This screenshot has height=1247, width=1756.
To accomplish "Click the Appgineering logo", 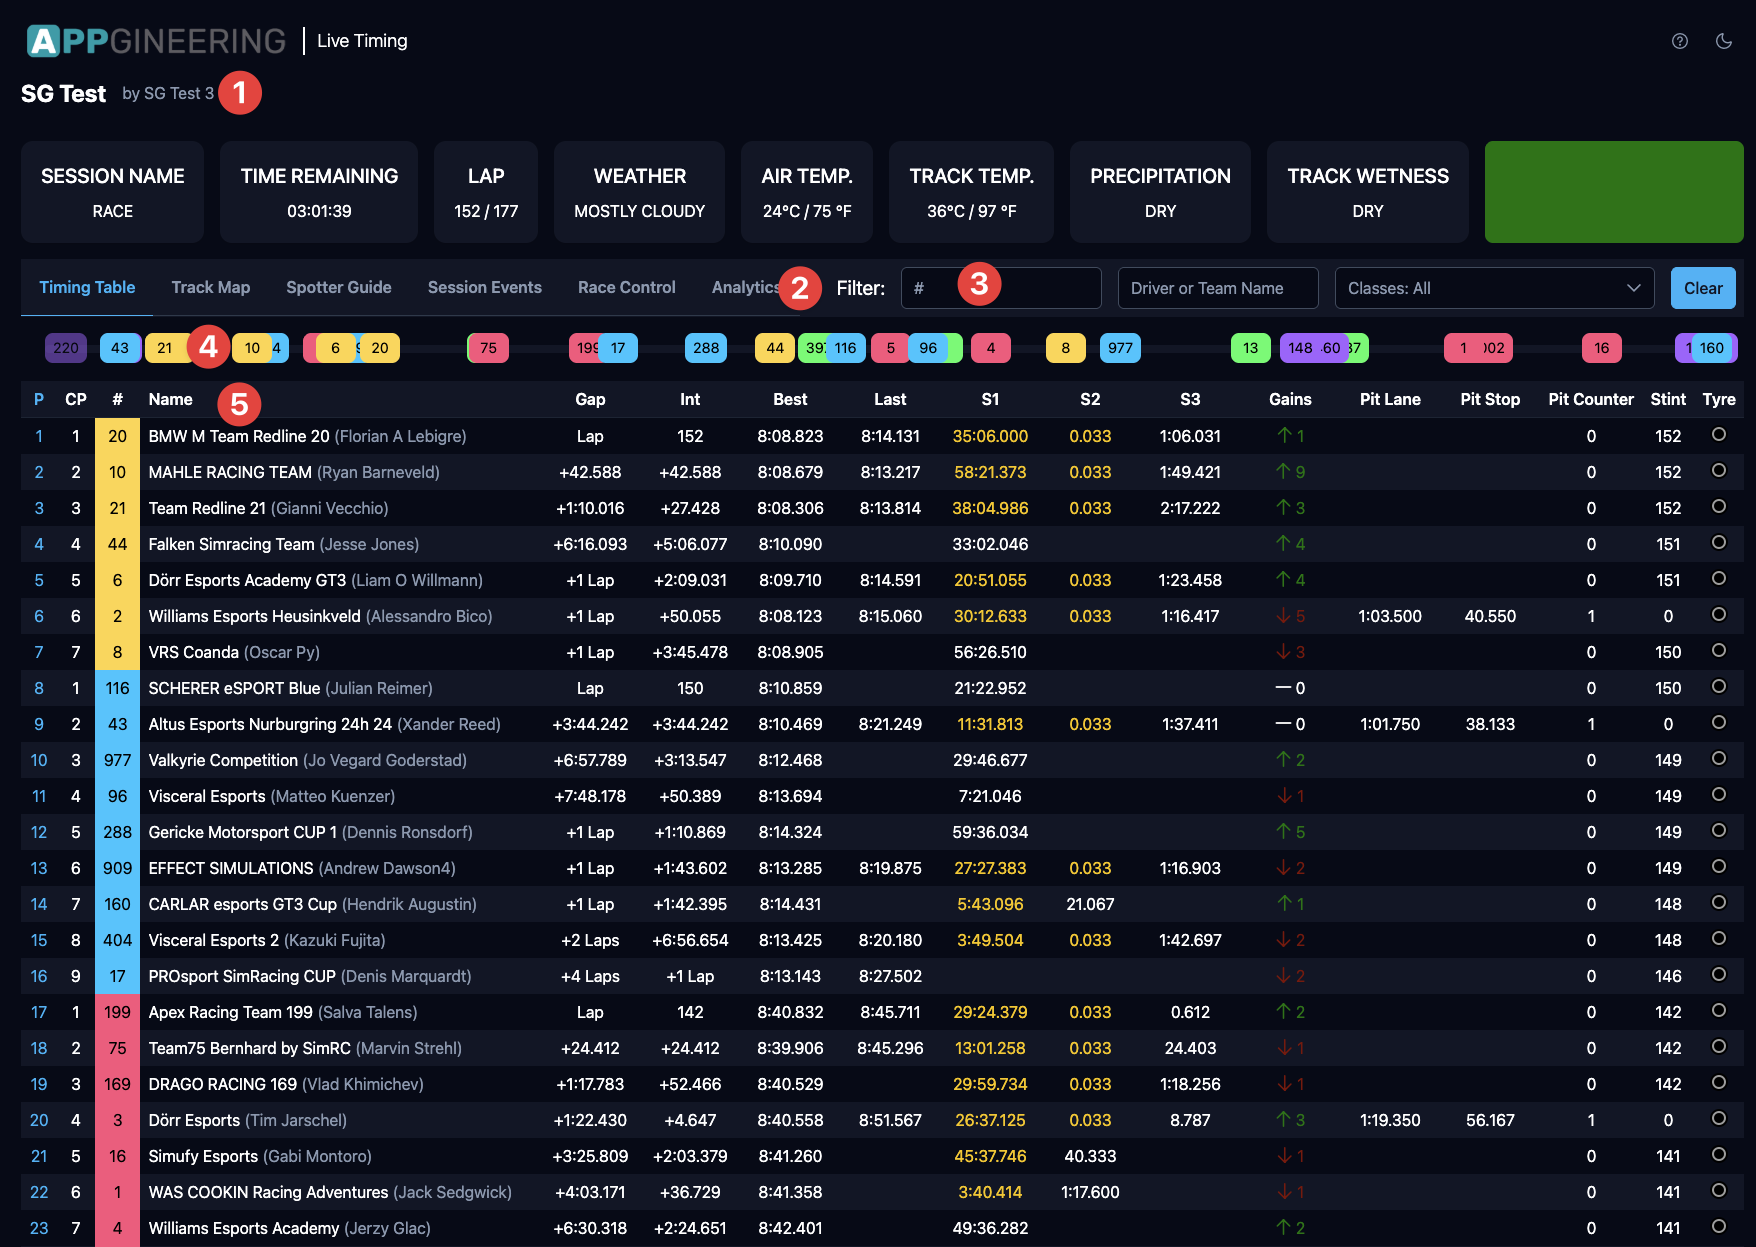I will 156,41.
